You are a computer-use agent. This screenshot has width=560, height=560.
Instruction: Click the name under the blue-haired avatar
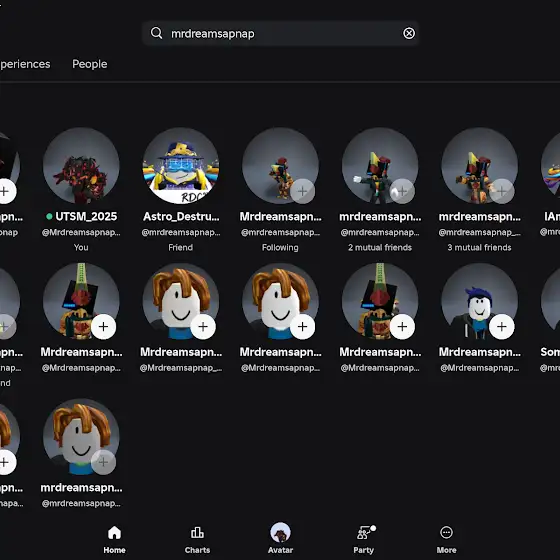coord(480,352)
